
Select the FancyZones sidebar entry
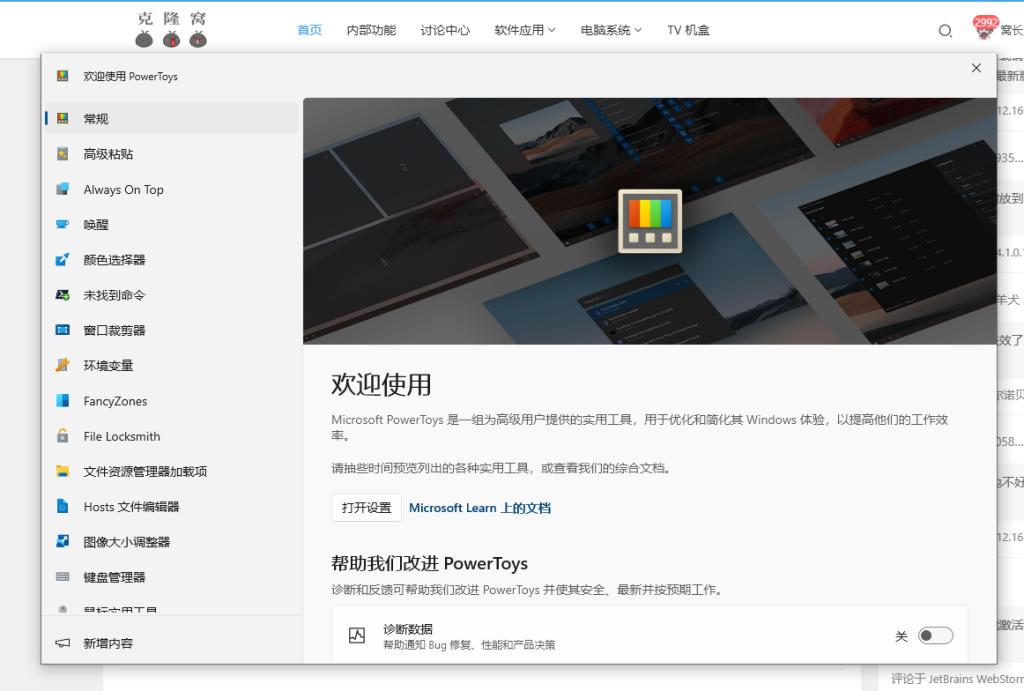point(172,400)
